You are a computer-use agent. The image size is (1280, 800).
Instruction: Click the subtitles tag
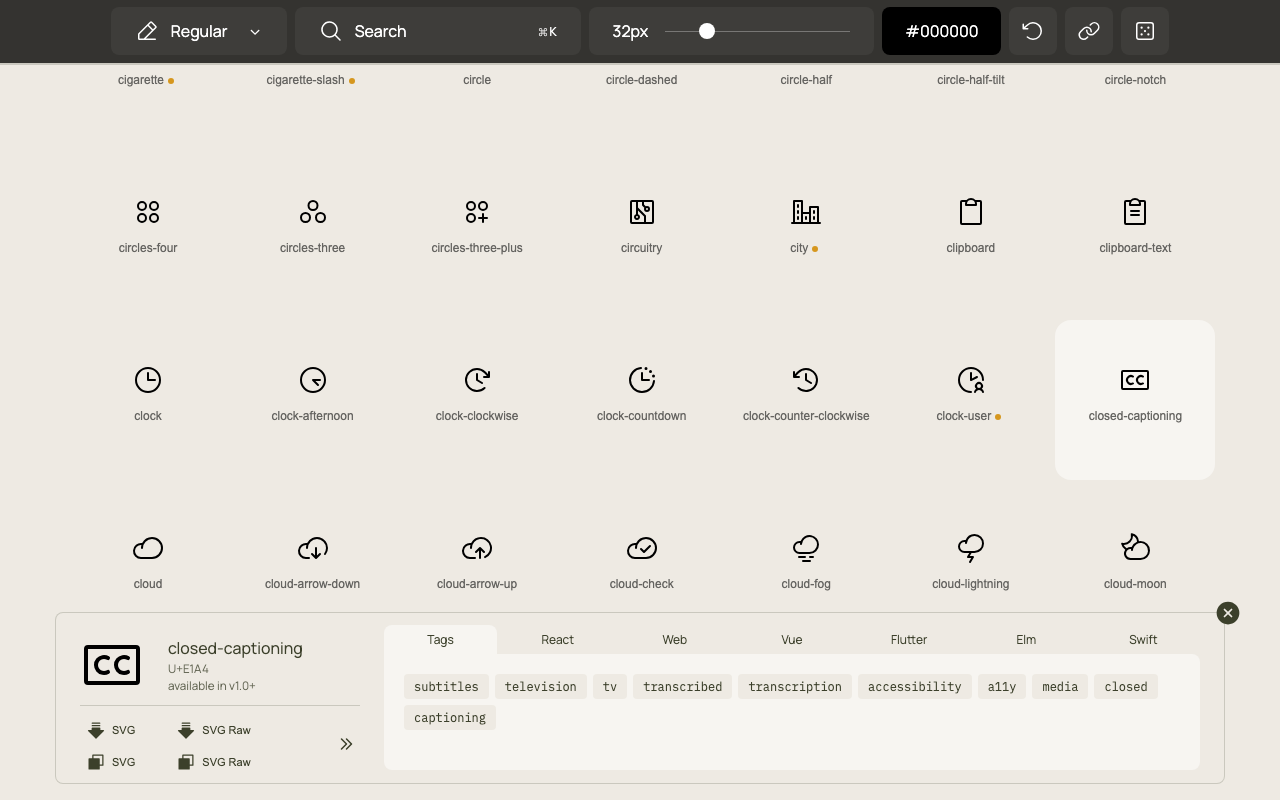click(446, 687)
